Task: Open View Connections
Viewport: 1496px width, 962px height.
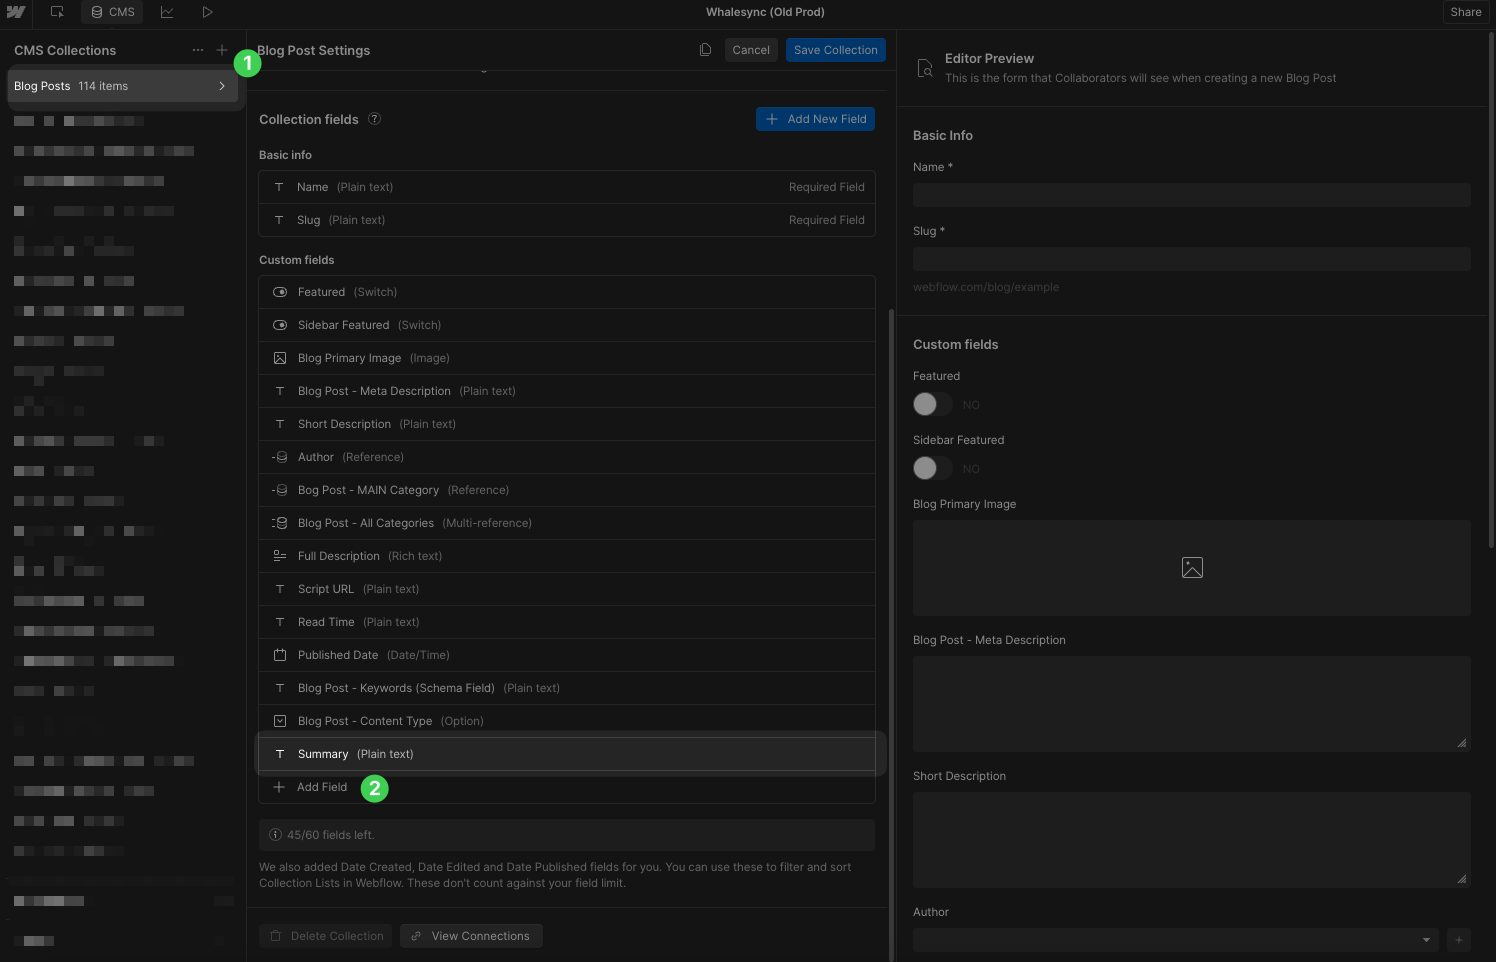Action: point(471,936)
